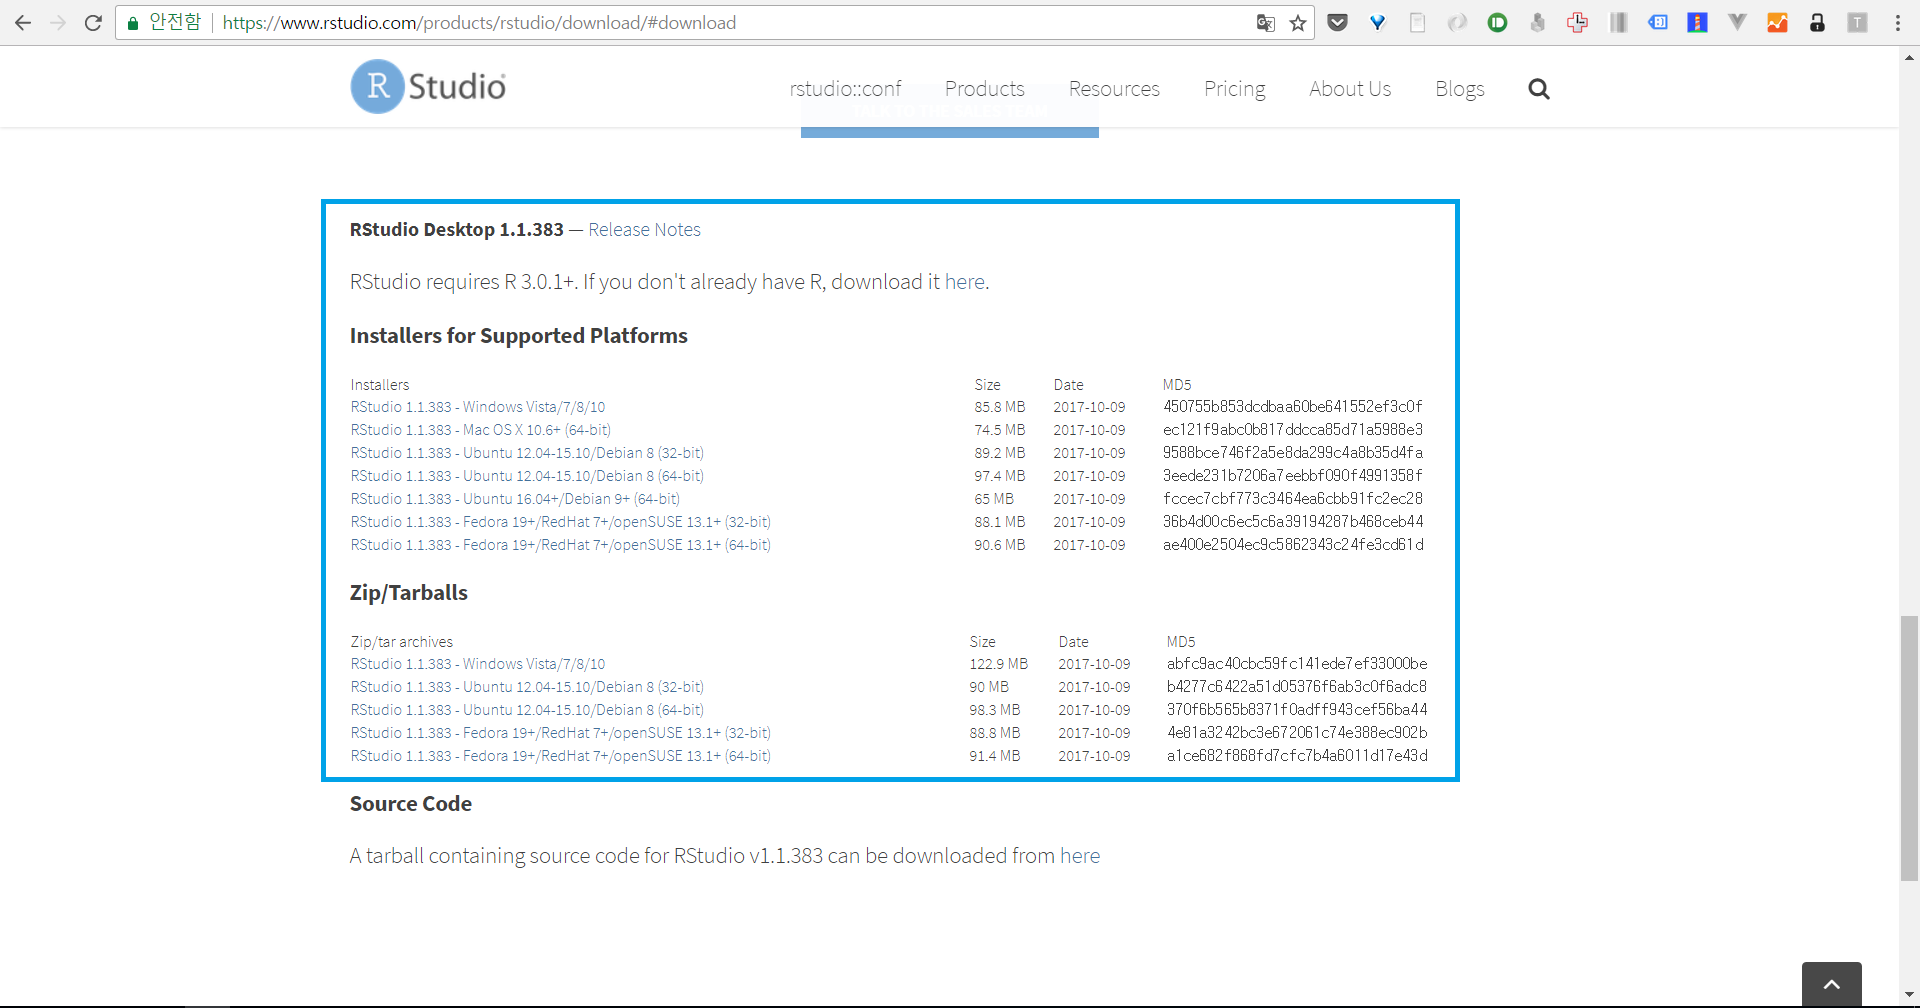This screenshot has height=1008, width=1920.
Task: Download installer for Fedora 19+/RedHat 7+ (32-bit)
Action: tap(560, 522)
